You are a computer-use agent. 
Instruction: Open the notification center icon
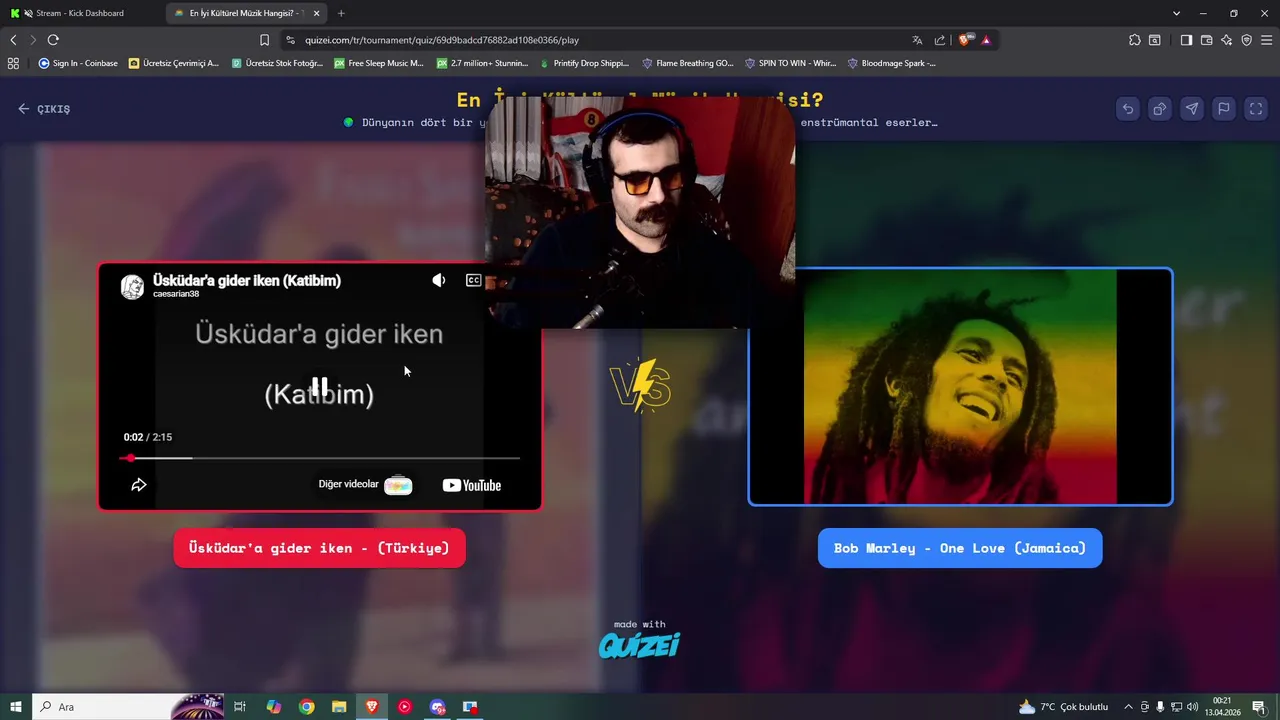(1259, 707)
